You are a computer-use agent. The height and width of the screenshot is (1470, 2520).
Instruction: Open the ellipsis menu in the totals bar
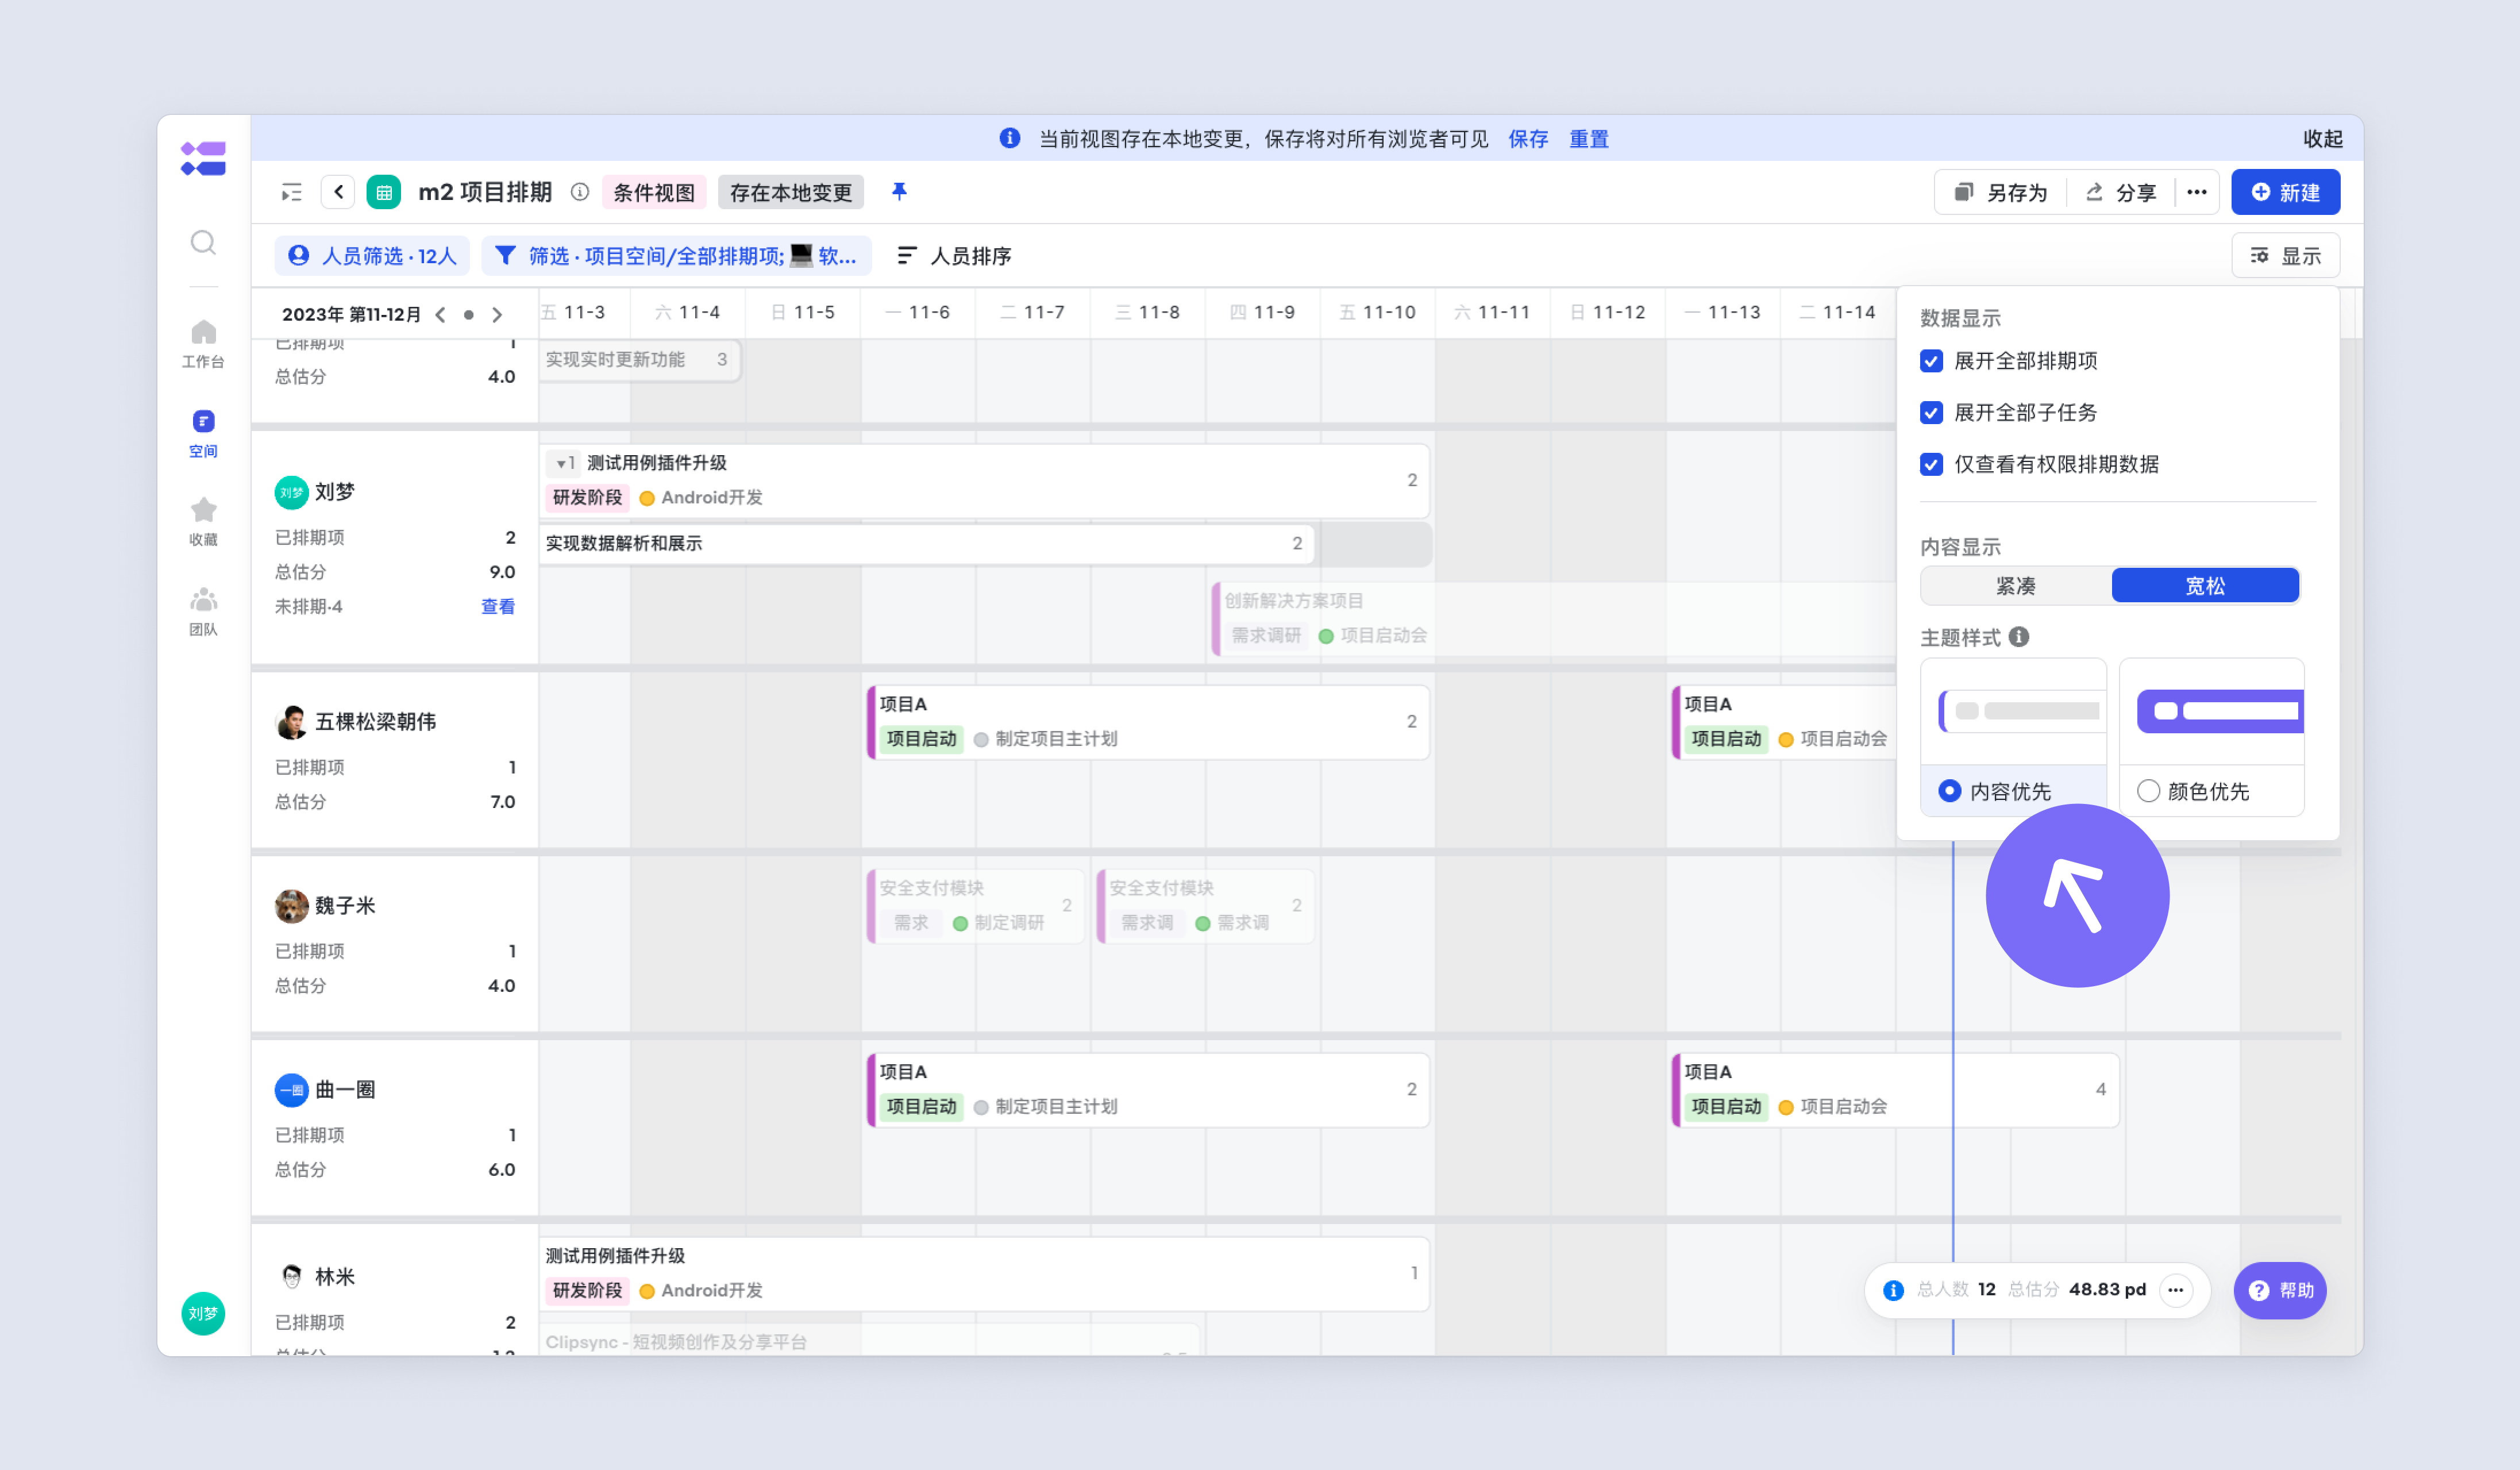click(2176, 1290)
